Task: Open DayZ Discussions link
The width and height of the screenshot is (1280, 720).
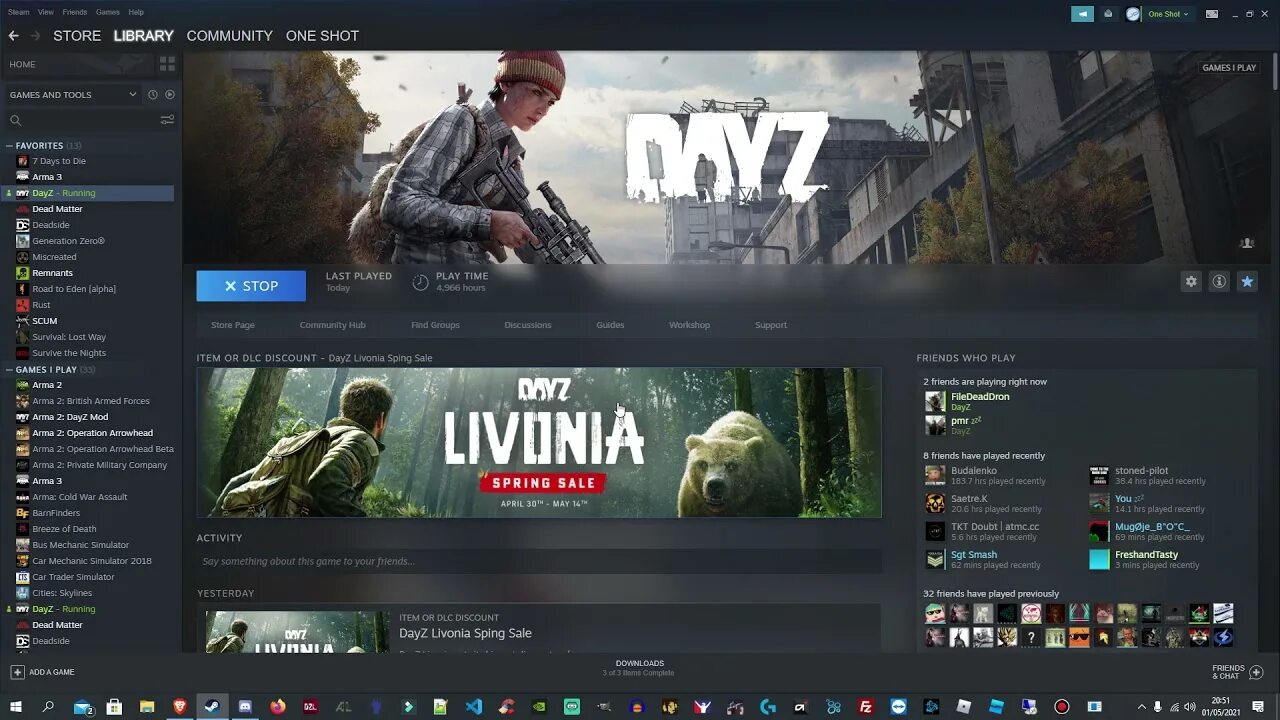Action: click(528, 325)
